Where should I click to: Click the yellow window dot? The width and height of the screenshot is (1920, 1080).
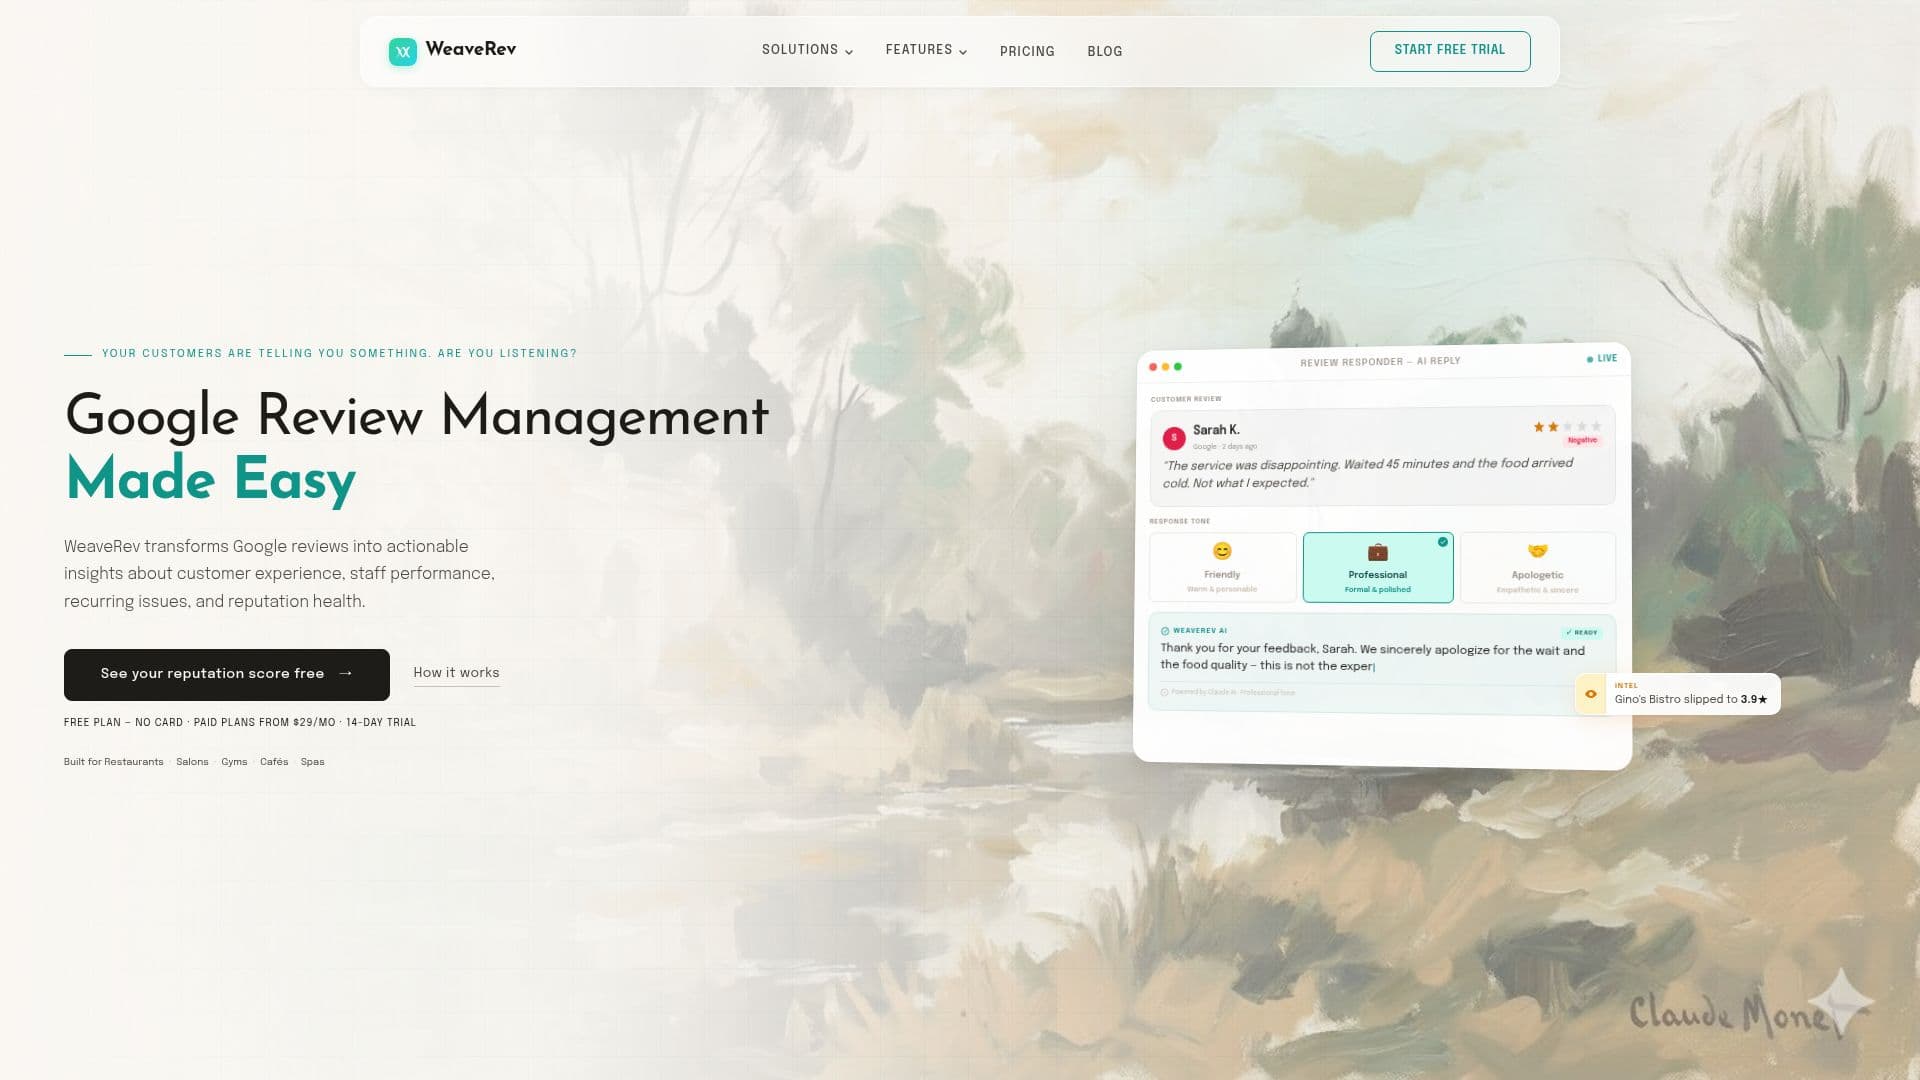(1165, 367)
